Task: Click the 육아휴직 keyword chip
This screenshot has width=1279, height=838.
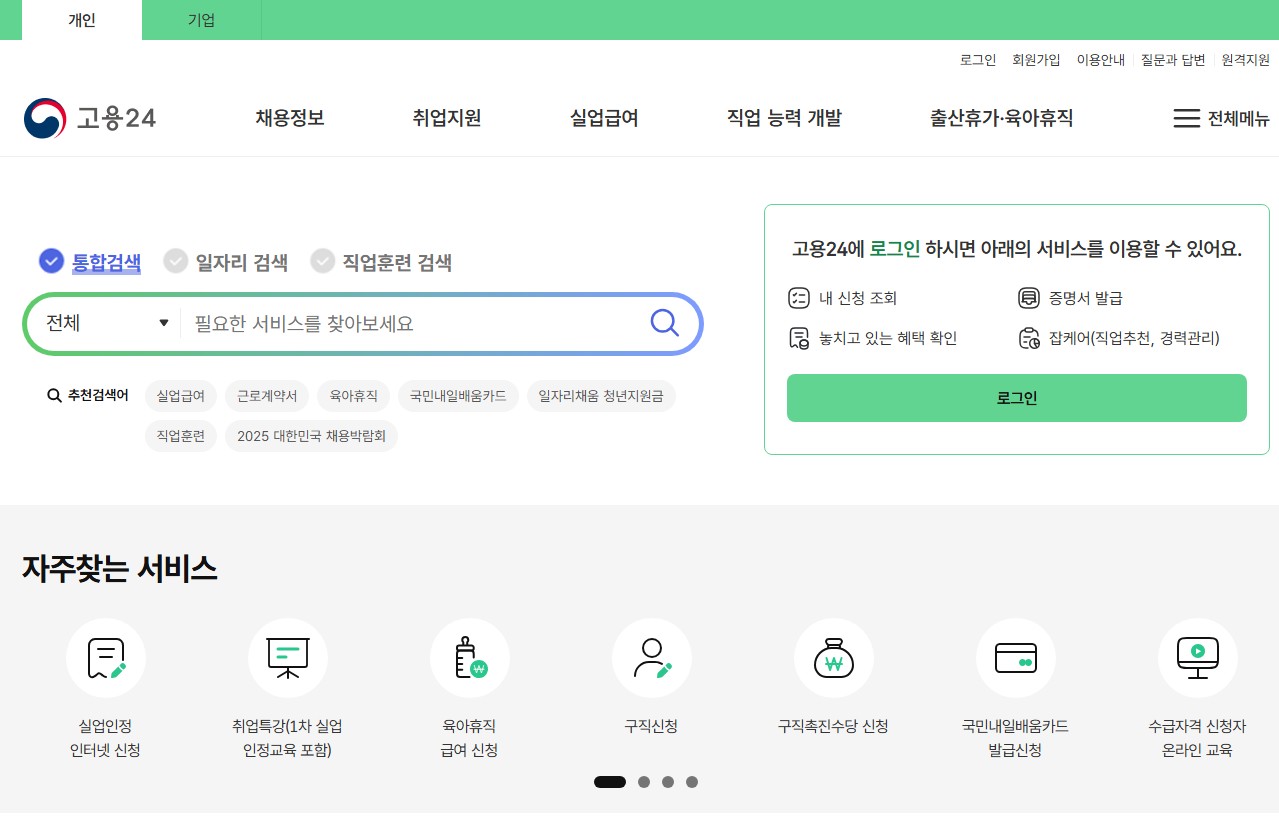Action: pos(353,396)
